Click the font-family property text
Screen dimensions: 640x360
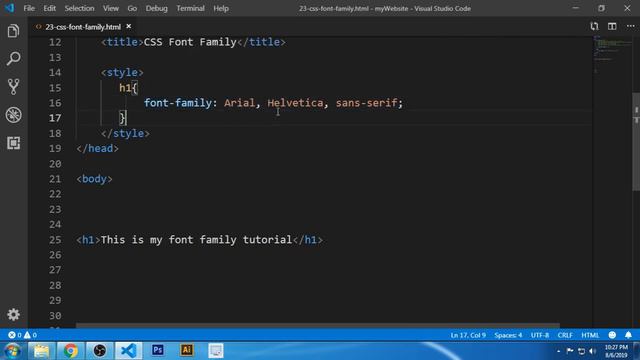click(178, 103)
